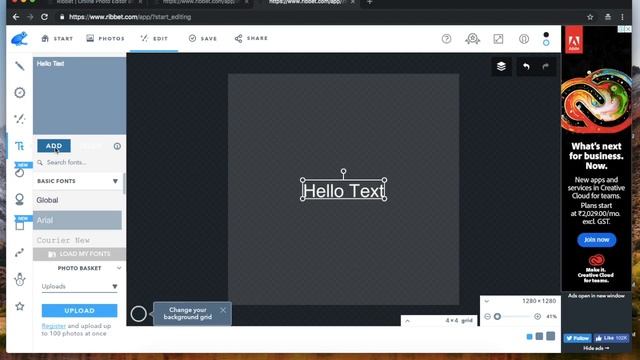Click the background grid circle button
Screen dimensions: 640x360
[x=138, y=313]
